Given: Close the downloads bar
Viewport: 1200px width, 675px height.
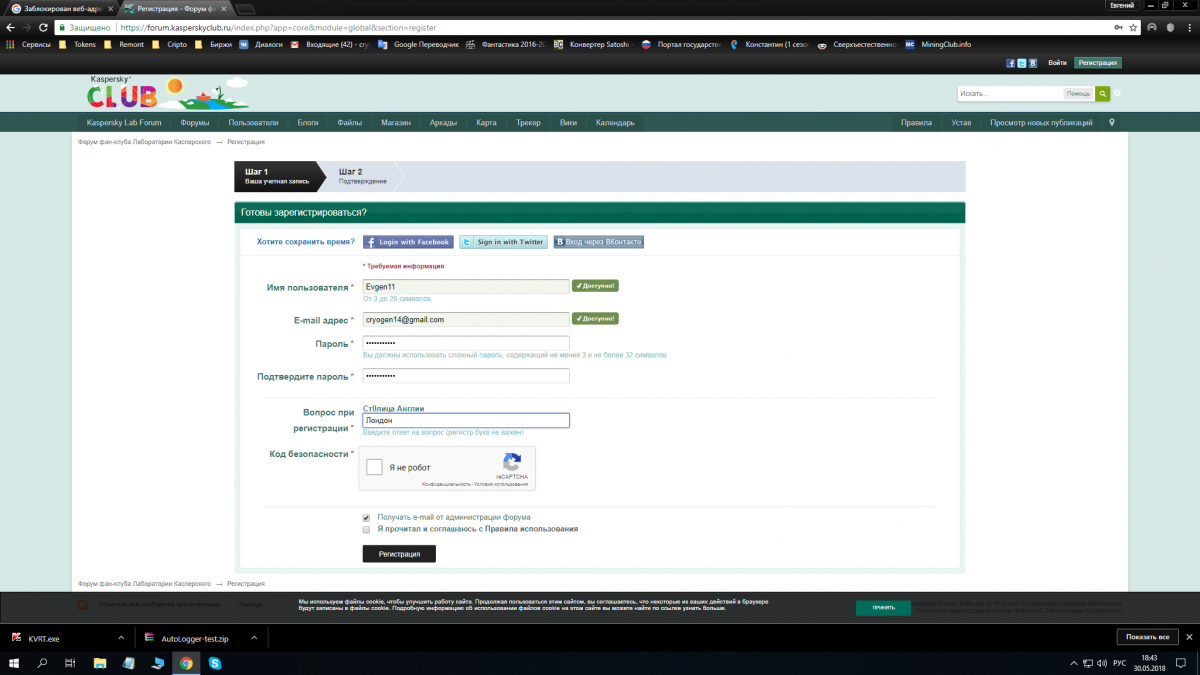Looking at the screenshot, I should pos(1187,637).
